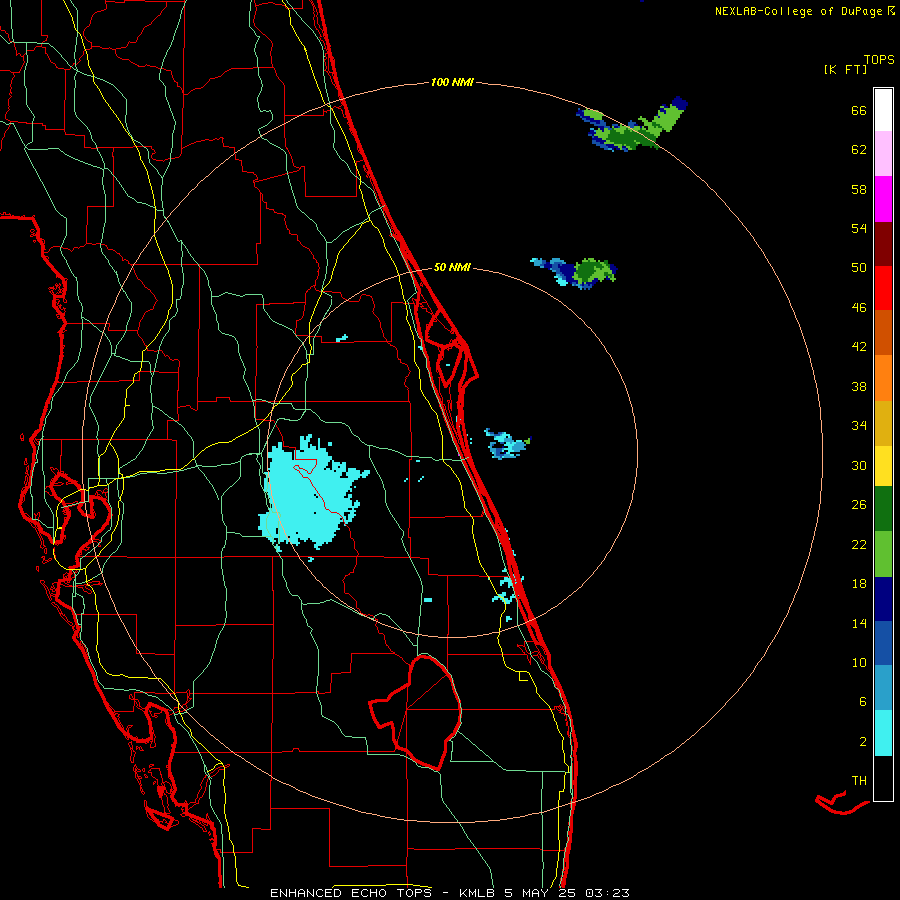The image size is (900, 900).
Task: Click the legend value 66
Action: (859, 110)
